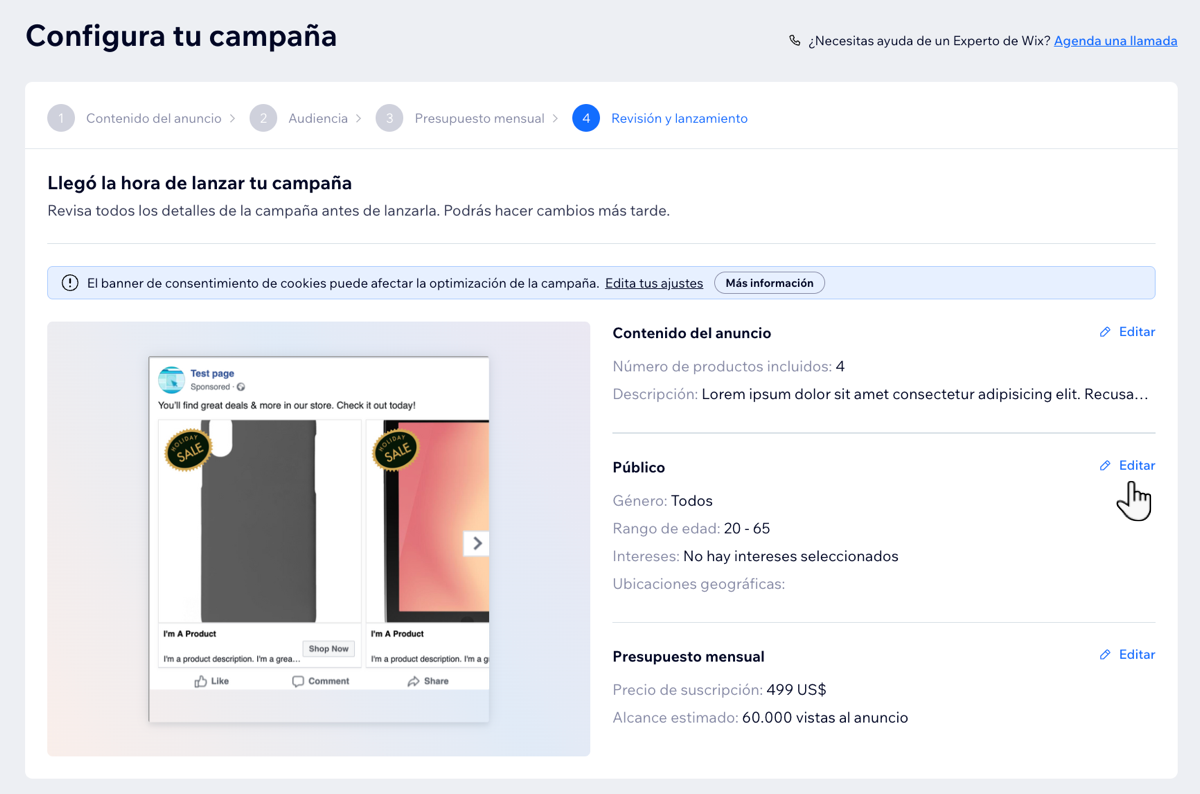Screen dimensions: 1200x794
Task: Click the chevron after 'Audiencia' step
Action: pos(359,118)
